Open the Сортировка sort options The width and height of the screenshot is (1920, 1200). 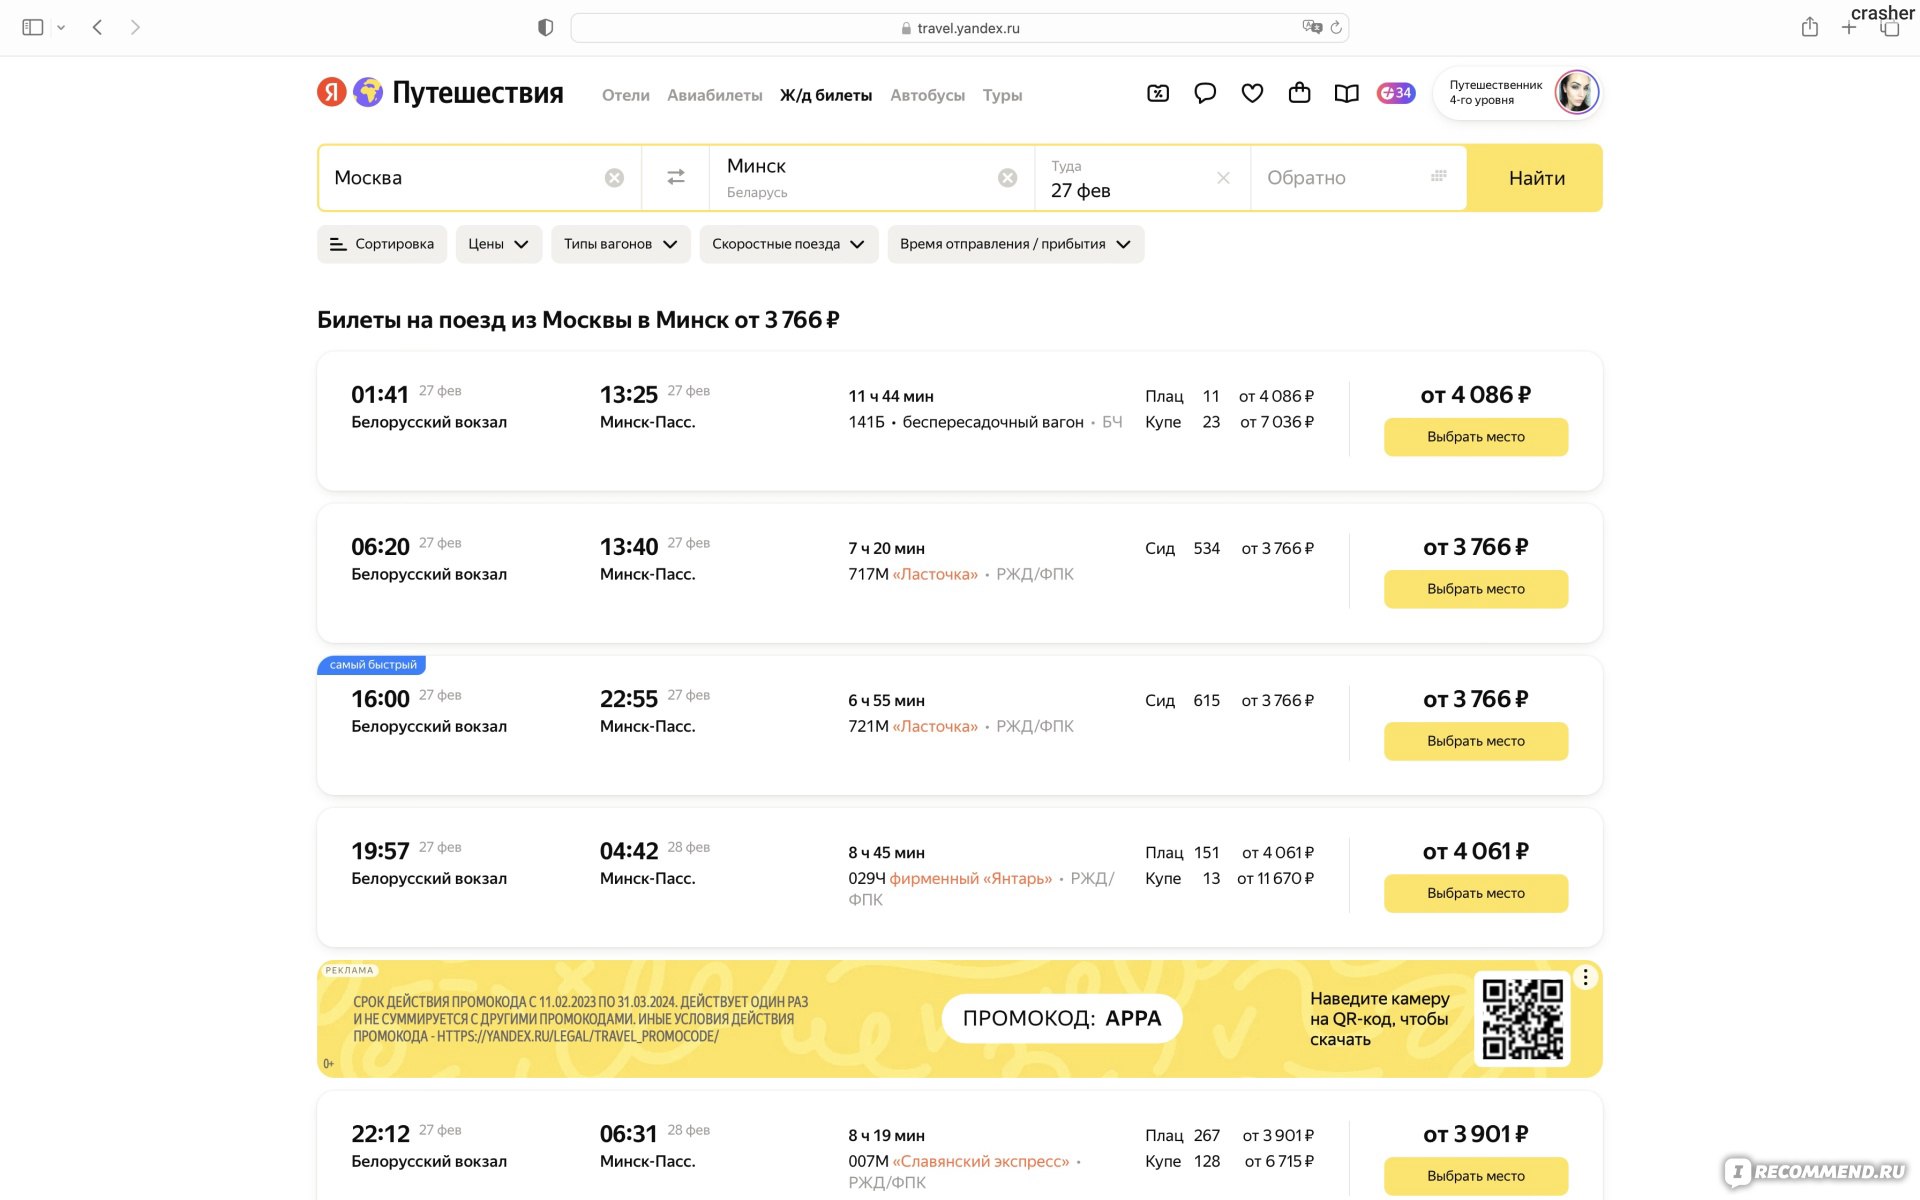pos(382,244)
